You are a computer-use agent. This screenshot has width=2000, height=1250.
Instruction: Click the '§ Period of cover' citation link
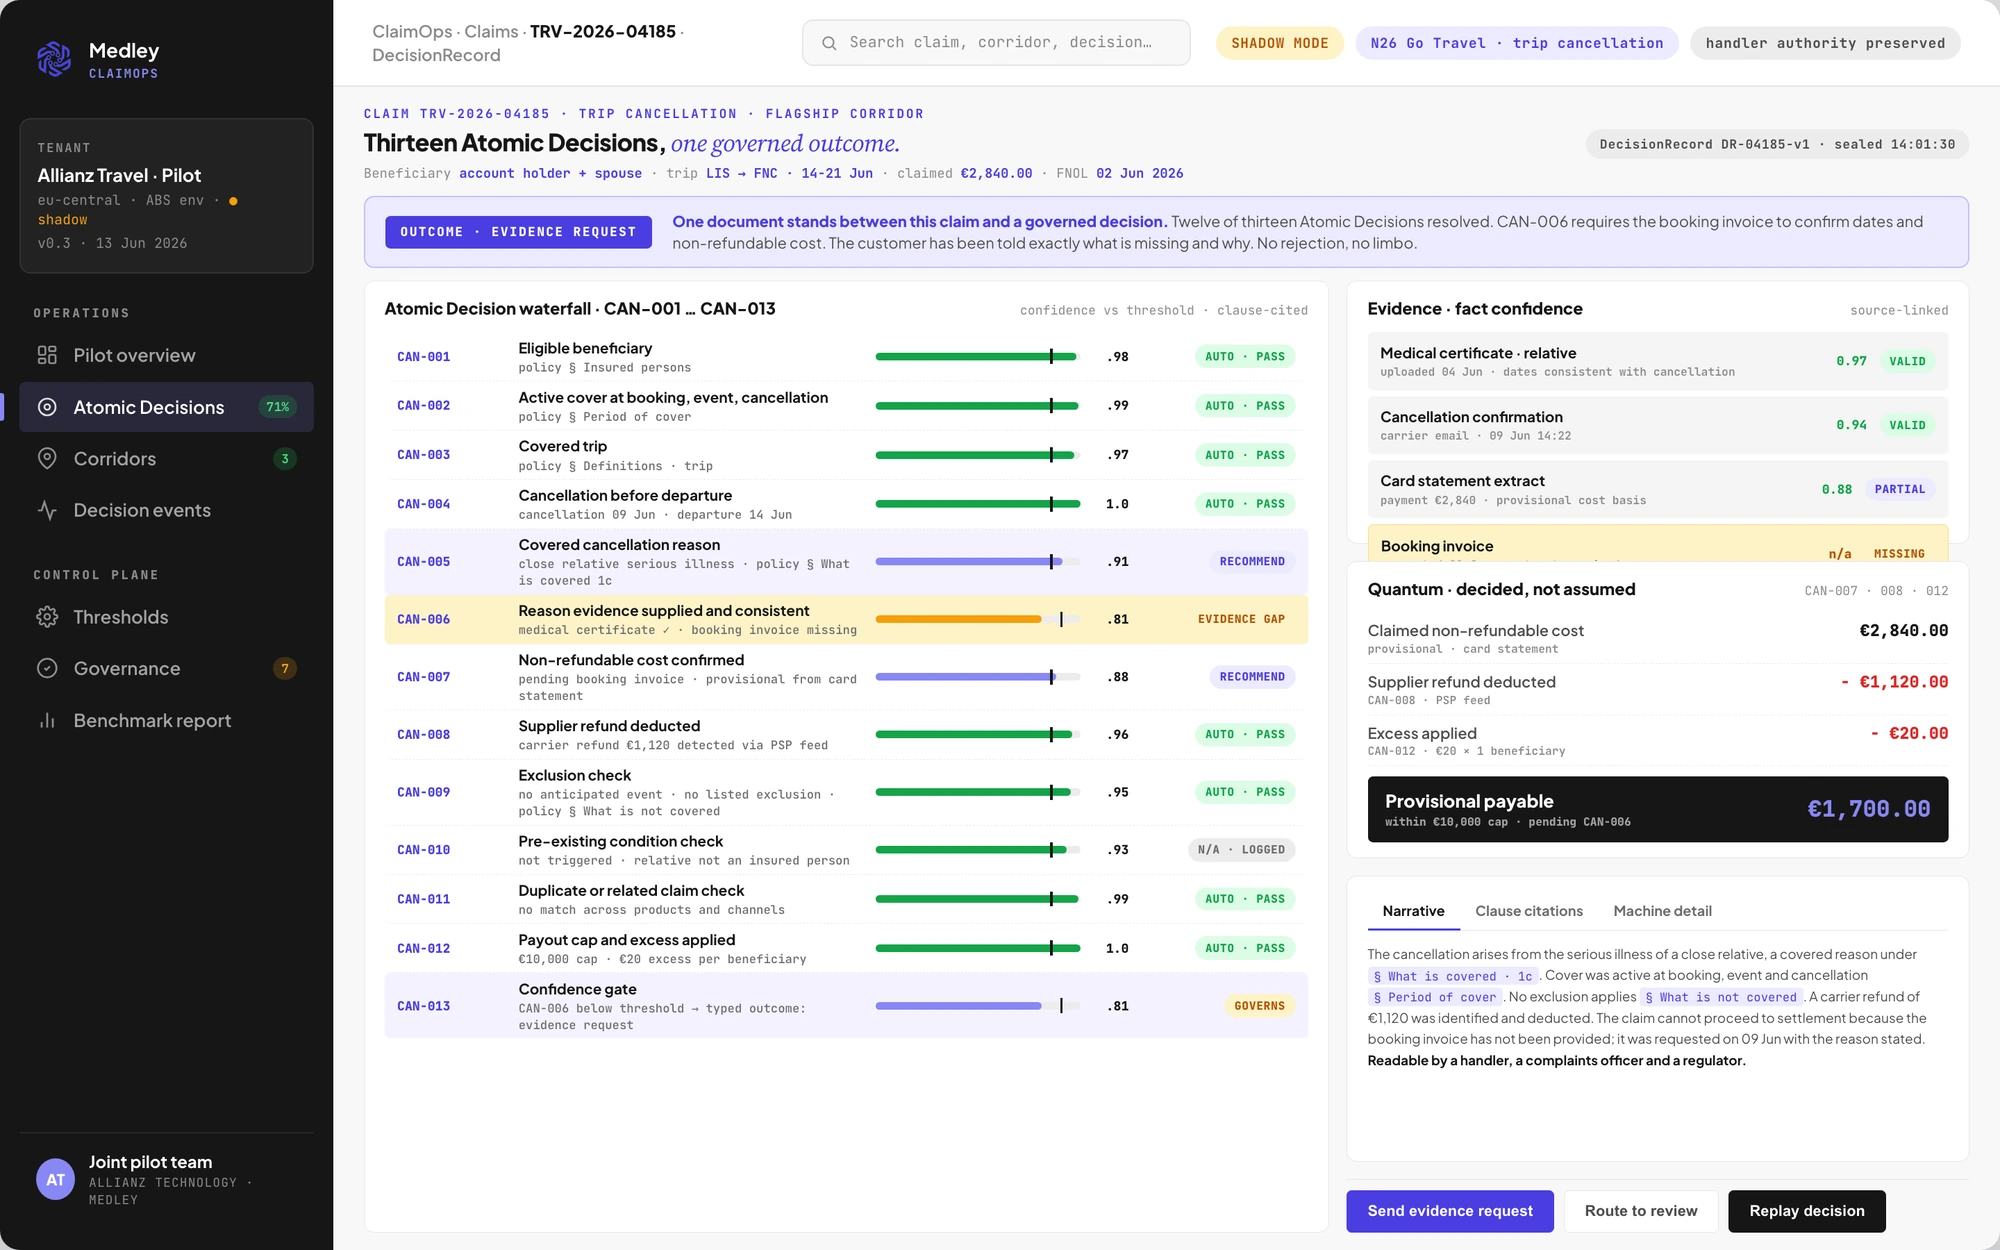[1435, 997]
